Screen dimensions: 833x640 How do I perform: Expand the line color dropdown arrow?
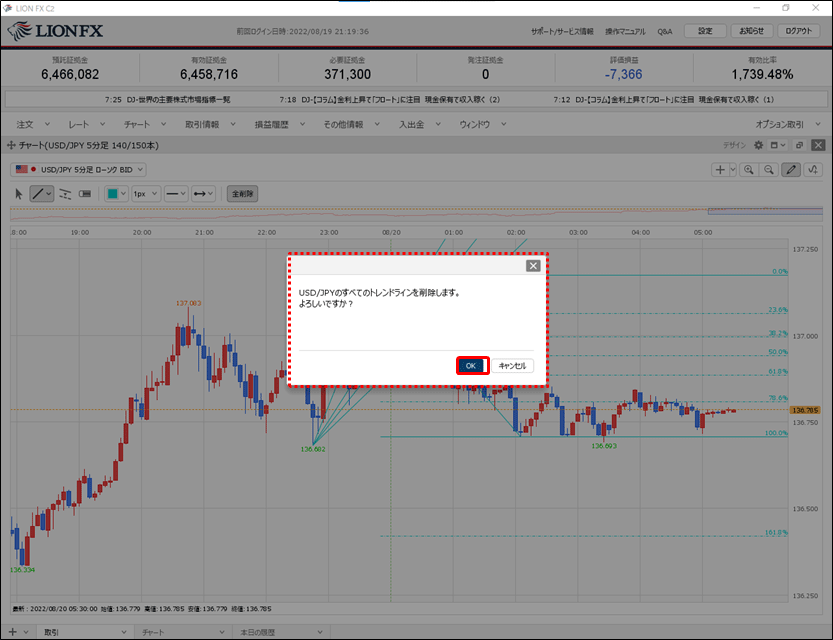point(123,194)
